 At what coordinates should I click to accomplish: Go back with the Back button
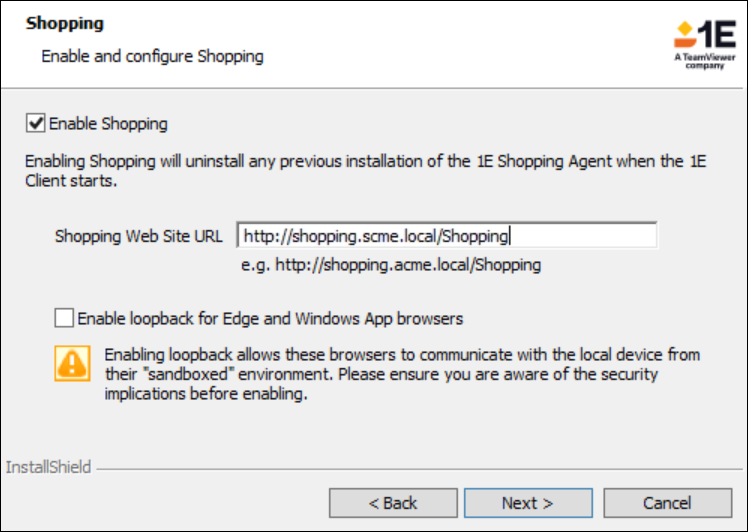393,503
